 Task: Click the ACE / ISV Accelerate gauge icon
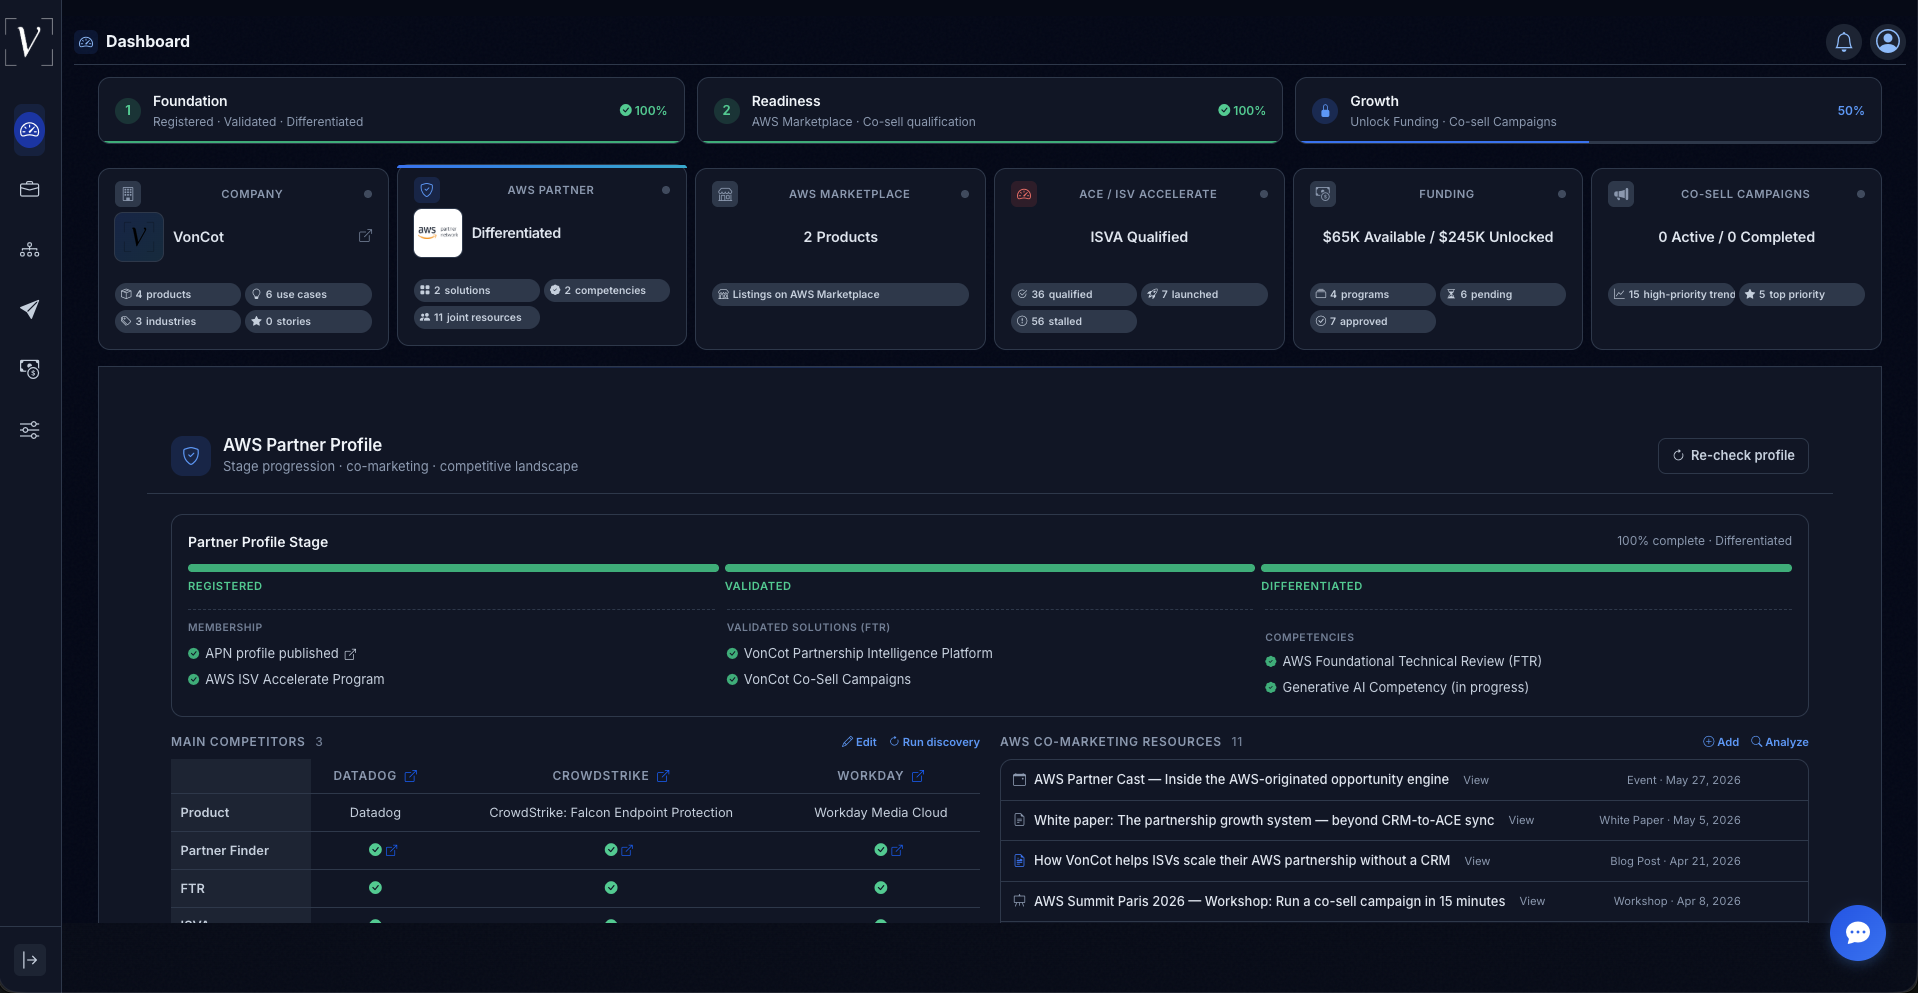(x=1024, y=194)
